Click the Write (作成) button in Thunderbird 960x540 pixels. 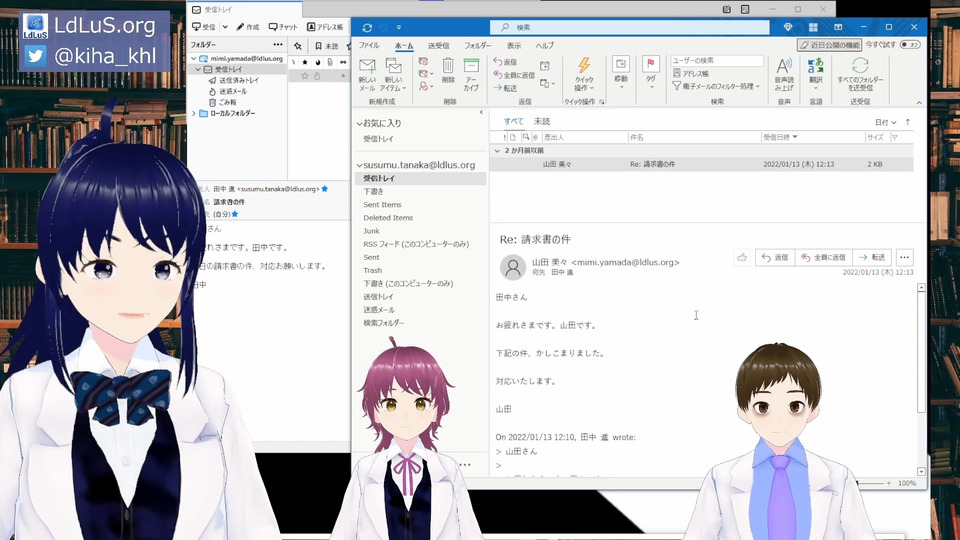click(247, 27)
